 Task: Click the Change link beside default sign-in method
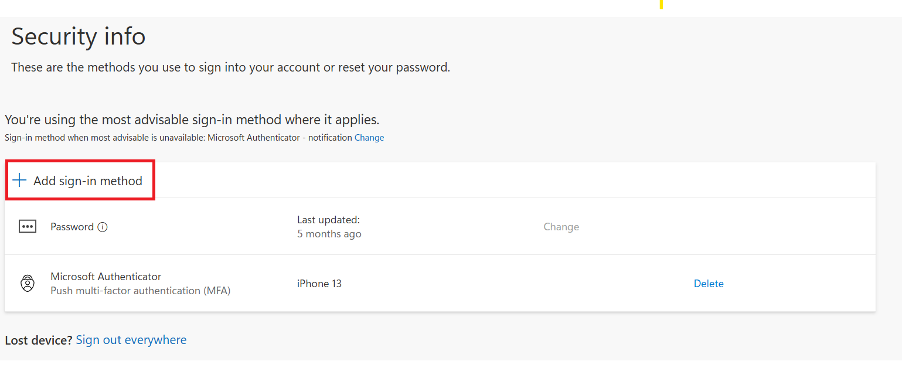click(369, 138)
